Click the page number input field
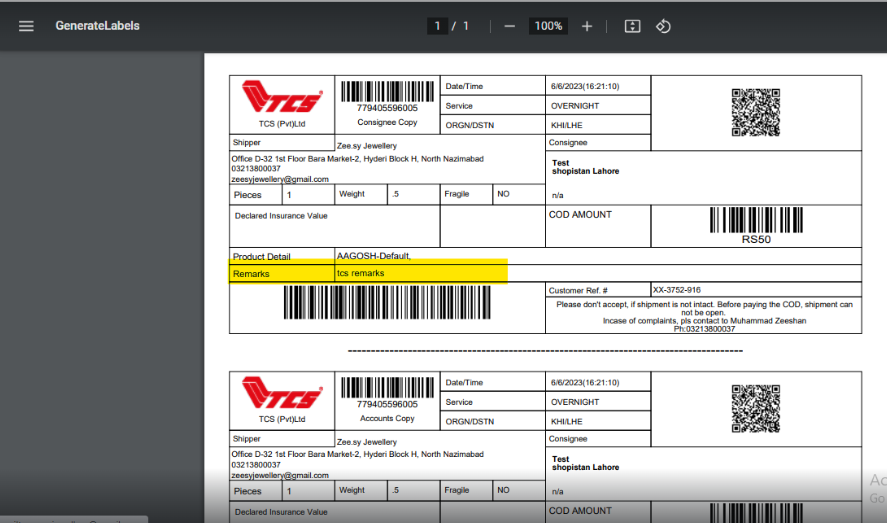 tap(437, 26)
